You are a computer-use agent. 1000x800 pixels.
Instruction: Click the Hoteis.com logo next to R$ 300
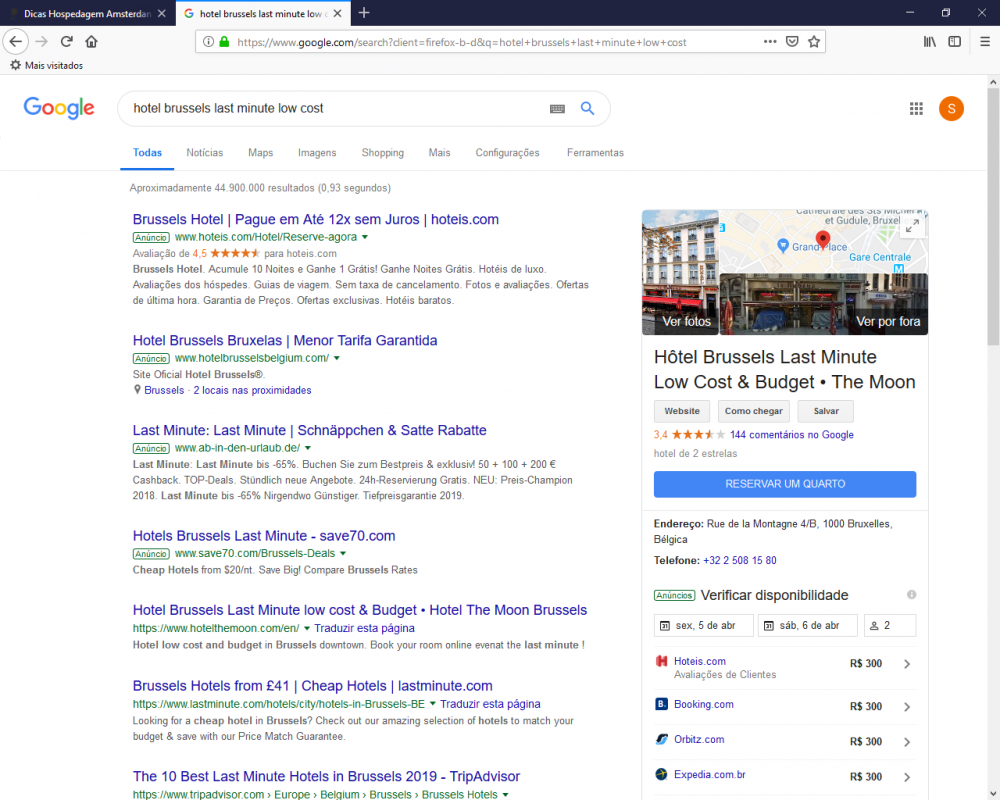(660, 663)
